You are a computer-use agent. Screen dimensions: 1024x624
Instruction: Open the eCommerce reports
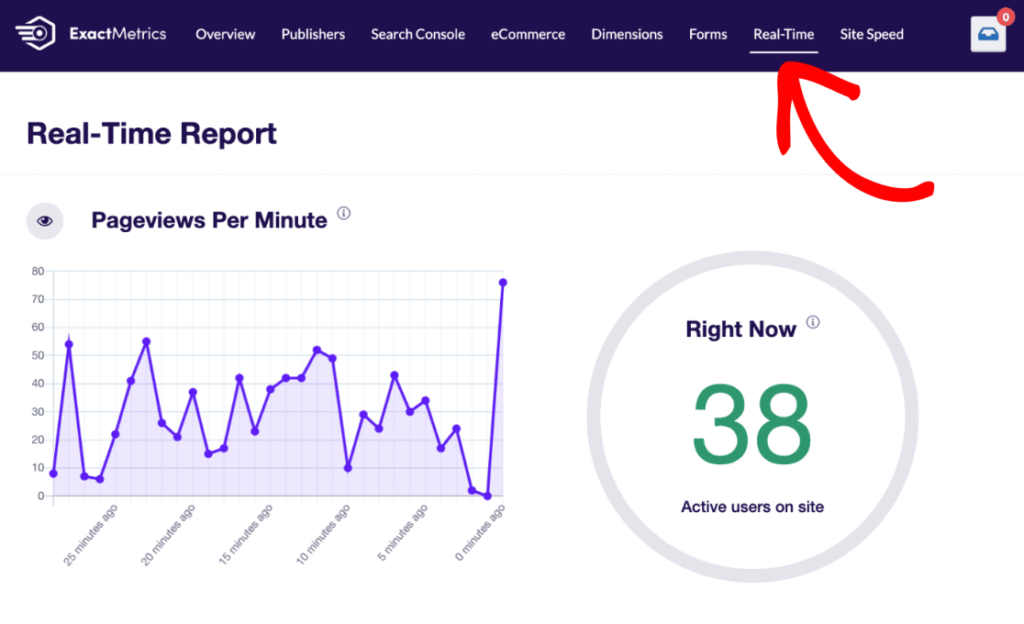pos(528,34)
